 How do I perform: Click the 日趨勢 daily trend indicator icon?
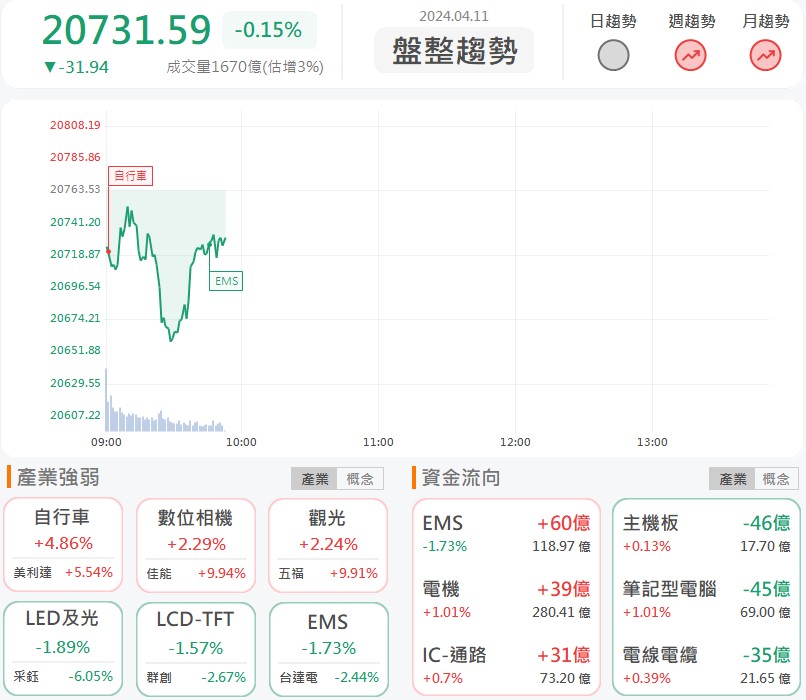coord(613,55)
